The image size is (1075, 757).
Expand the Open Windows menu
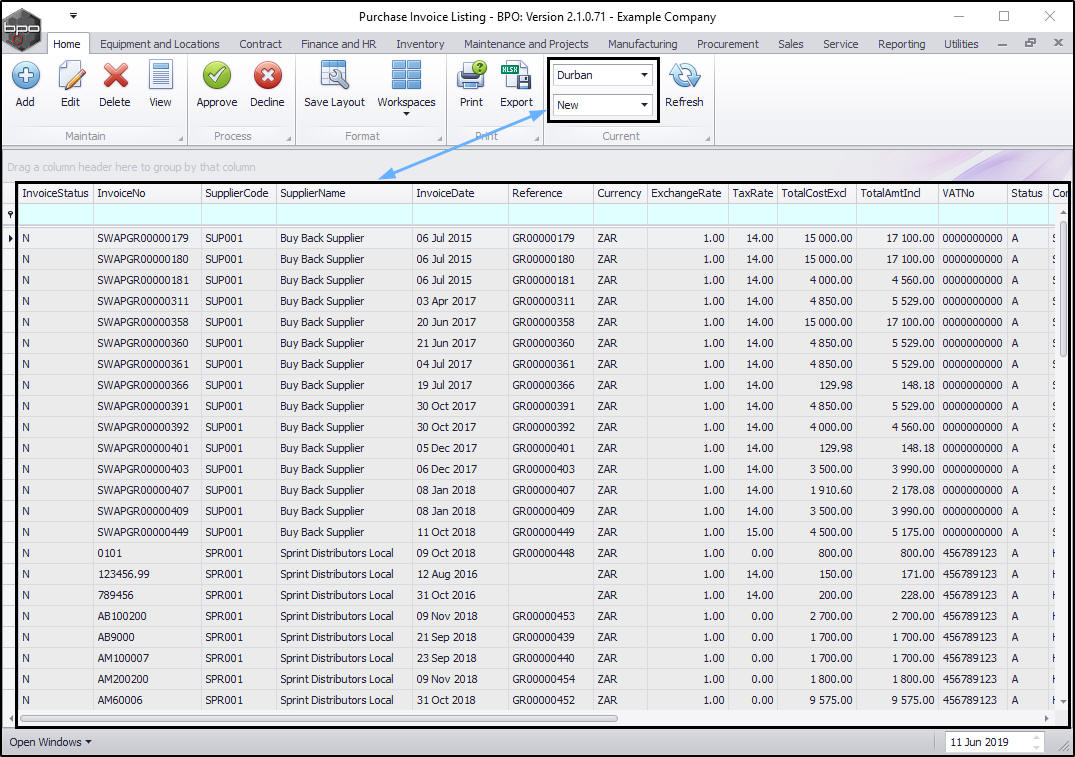pos(50,742)
